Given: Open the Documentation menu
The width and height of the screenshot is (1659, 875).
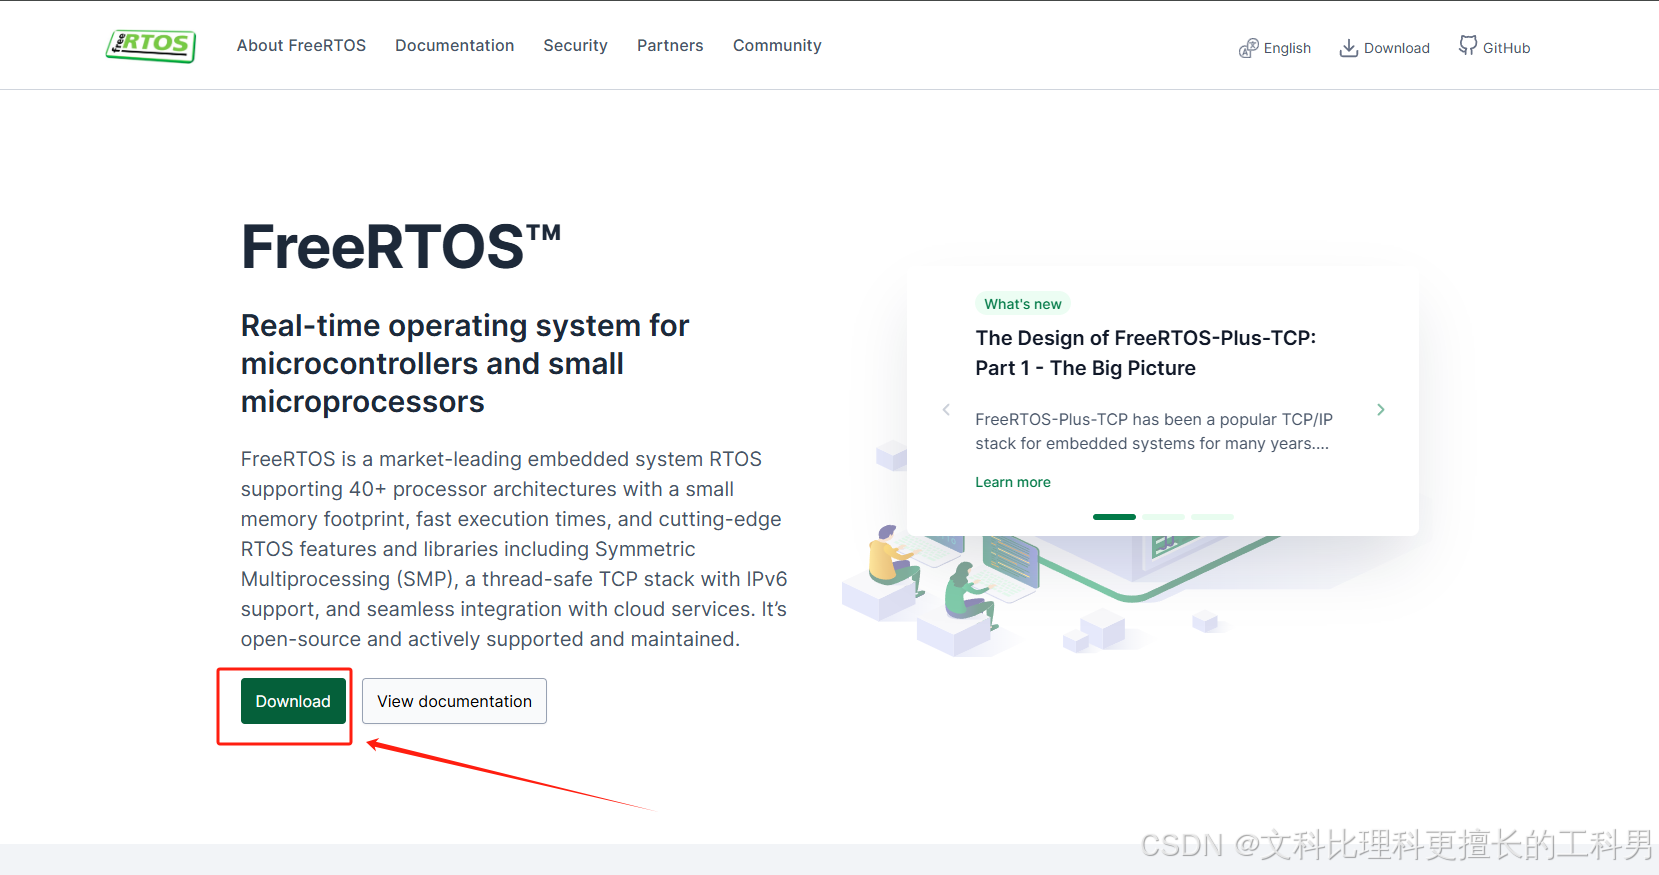Looking at the screenshot, I should coord(454,46).
